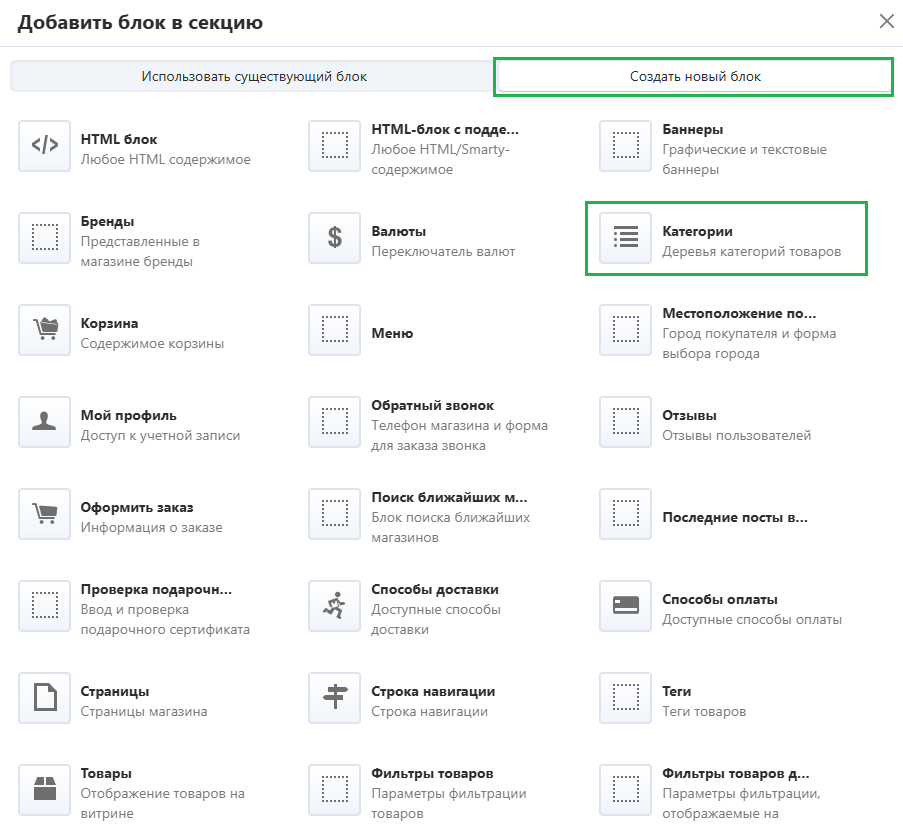Click the Страницы document icon
This screenshot has width=903, height=840.
(x=44, y=698)
